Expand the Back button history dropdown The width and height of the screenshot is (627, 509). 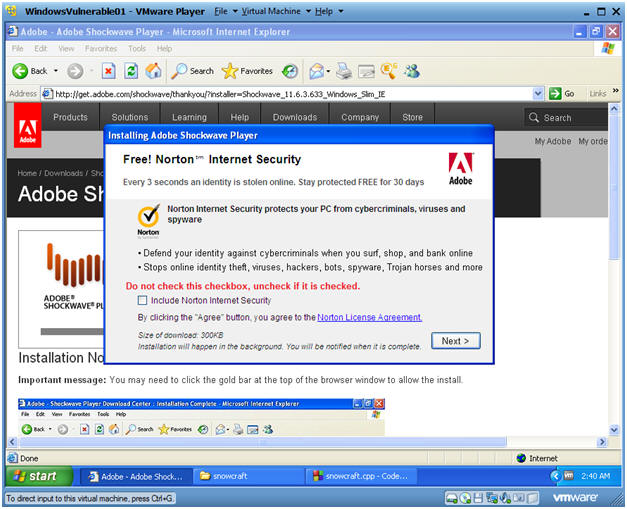point(56,71)
